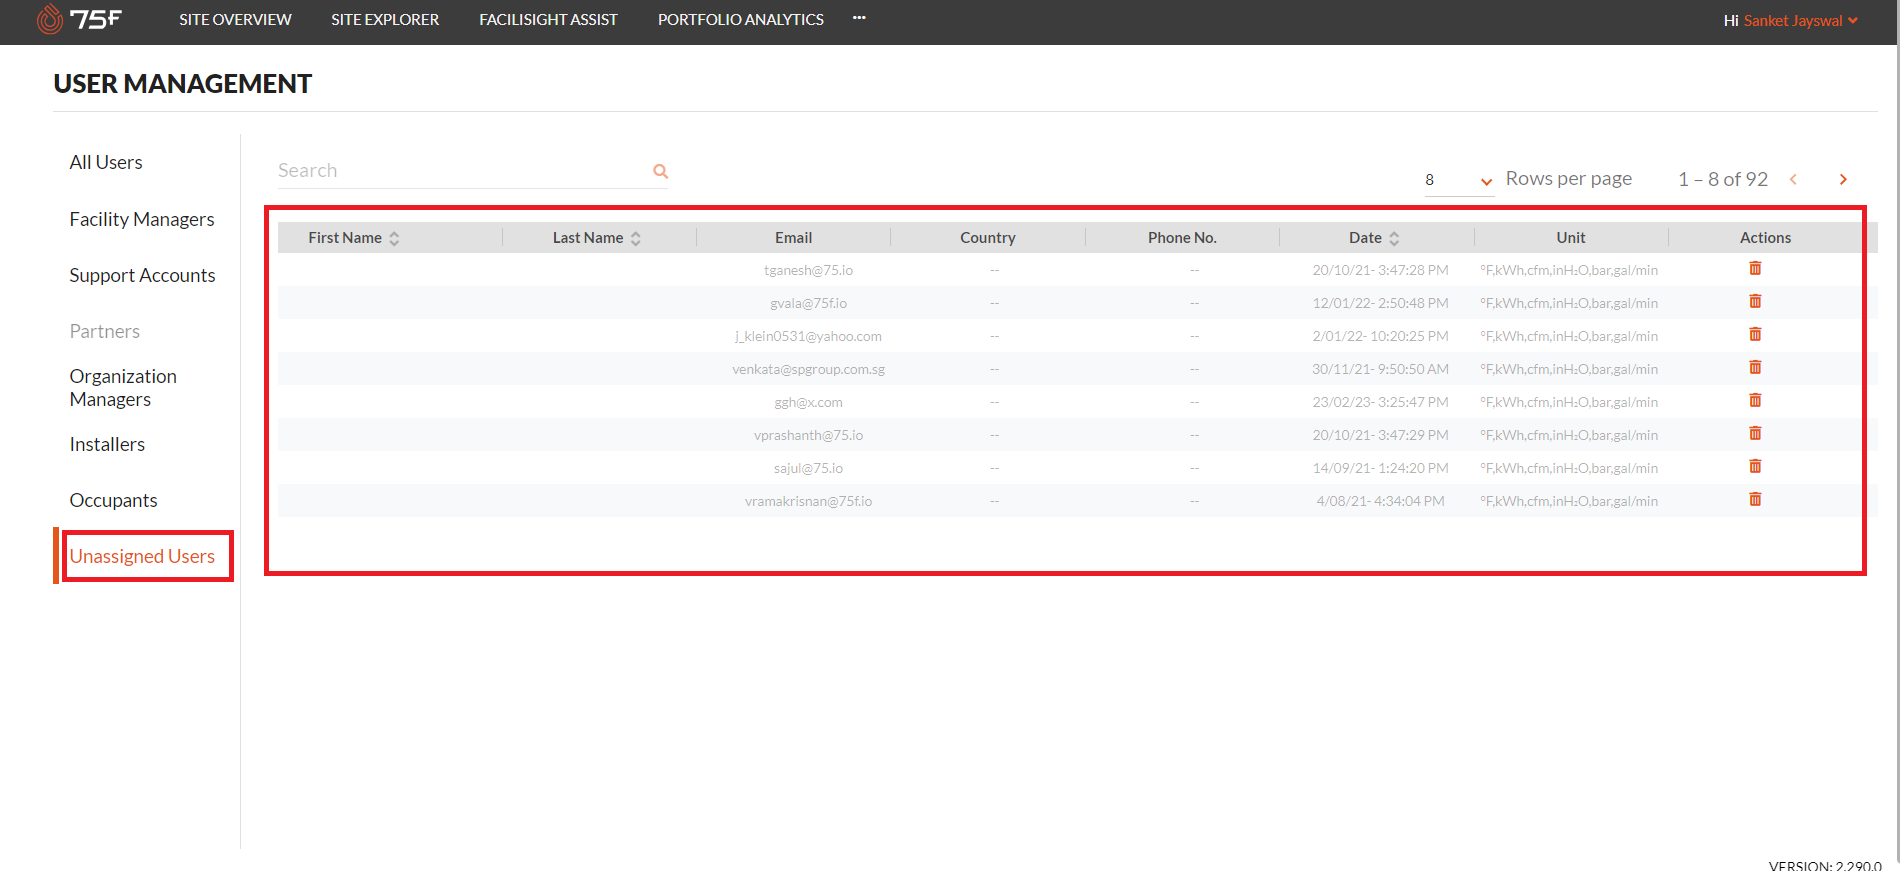Open the more options ellipsis menu
Screen dimensions: 1900x871
(859, 18)
